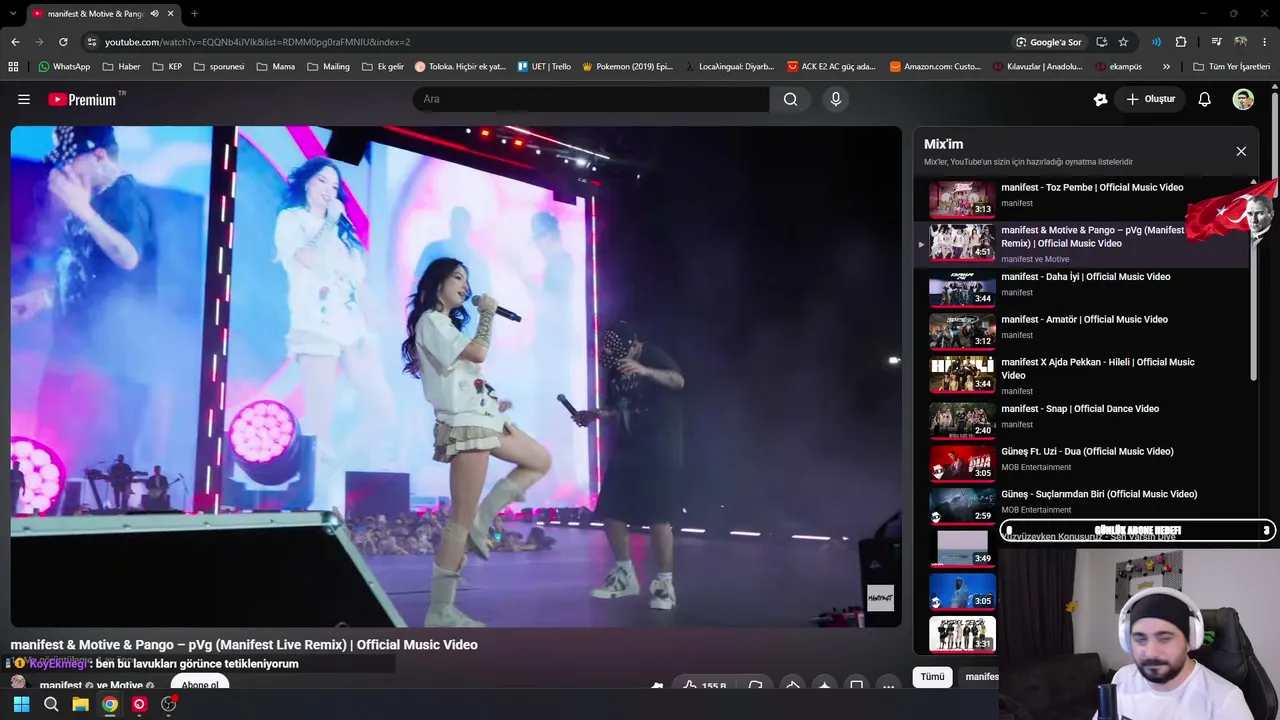Switch to Chrome in the taskbar
The width and height of the screenshot is (1280, 720).
(x=110, y=704)
